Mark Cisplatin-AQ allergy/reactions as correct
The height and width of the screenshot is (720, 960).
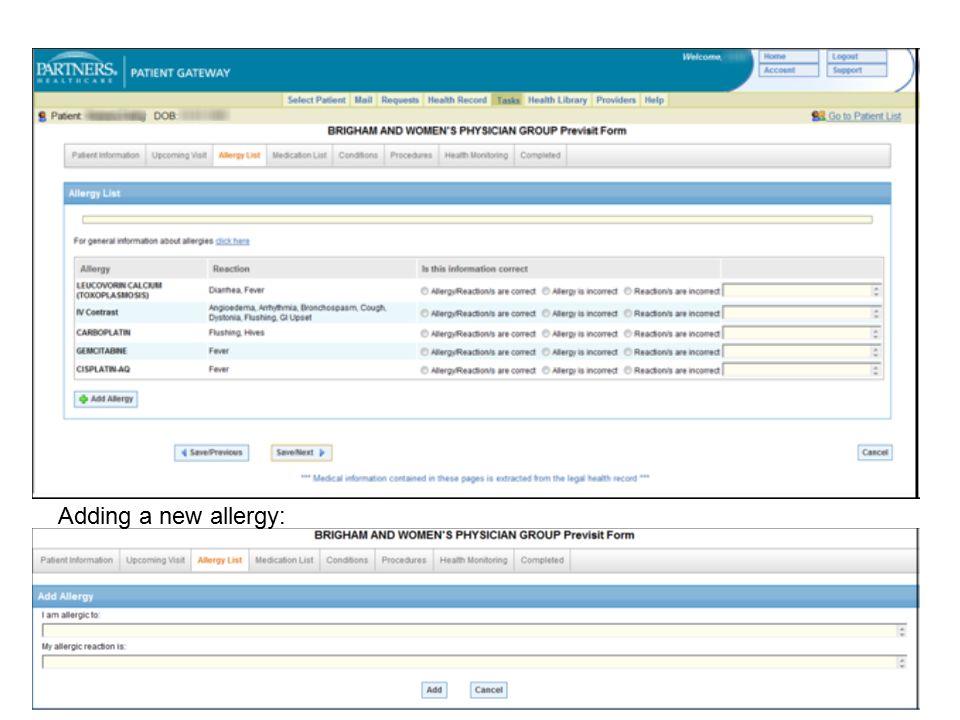(424, 370)
